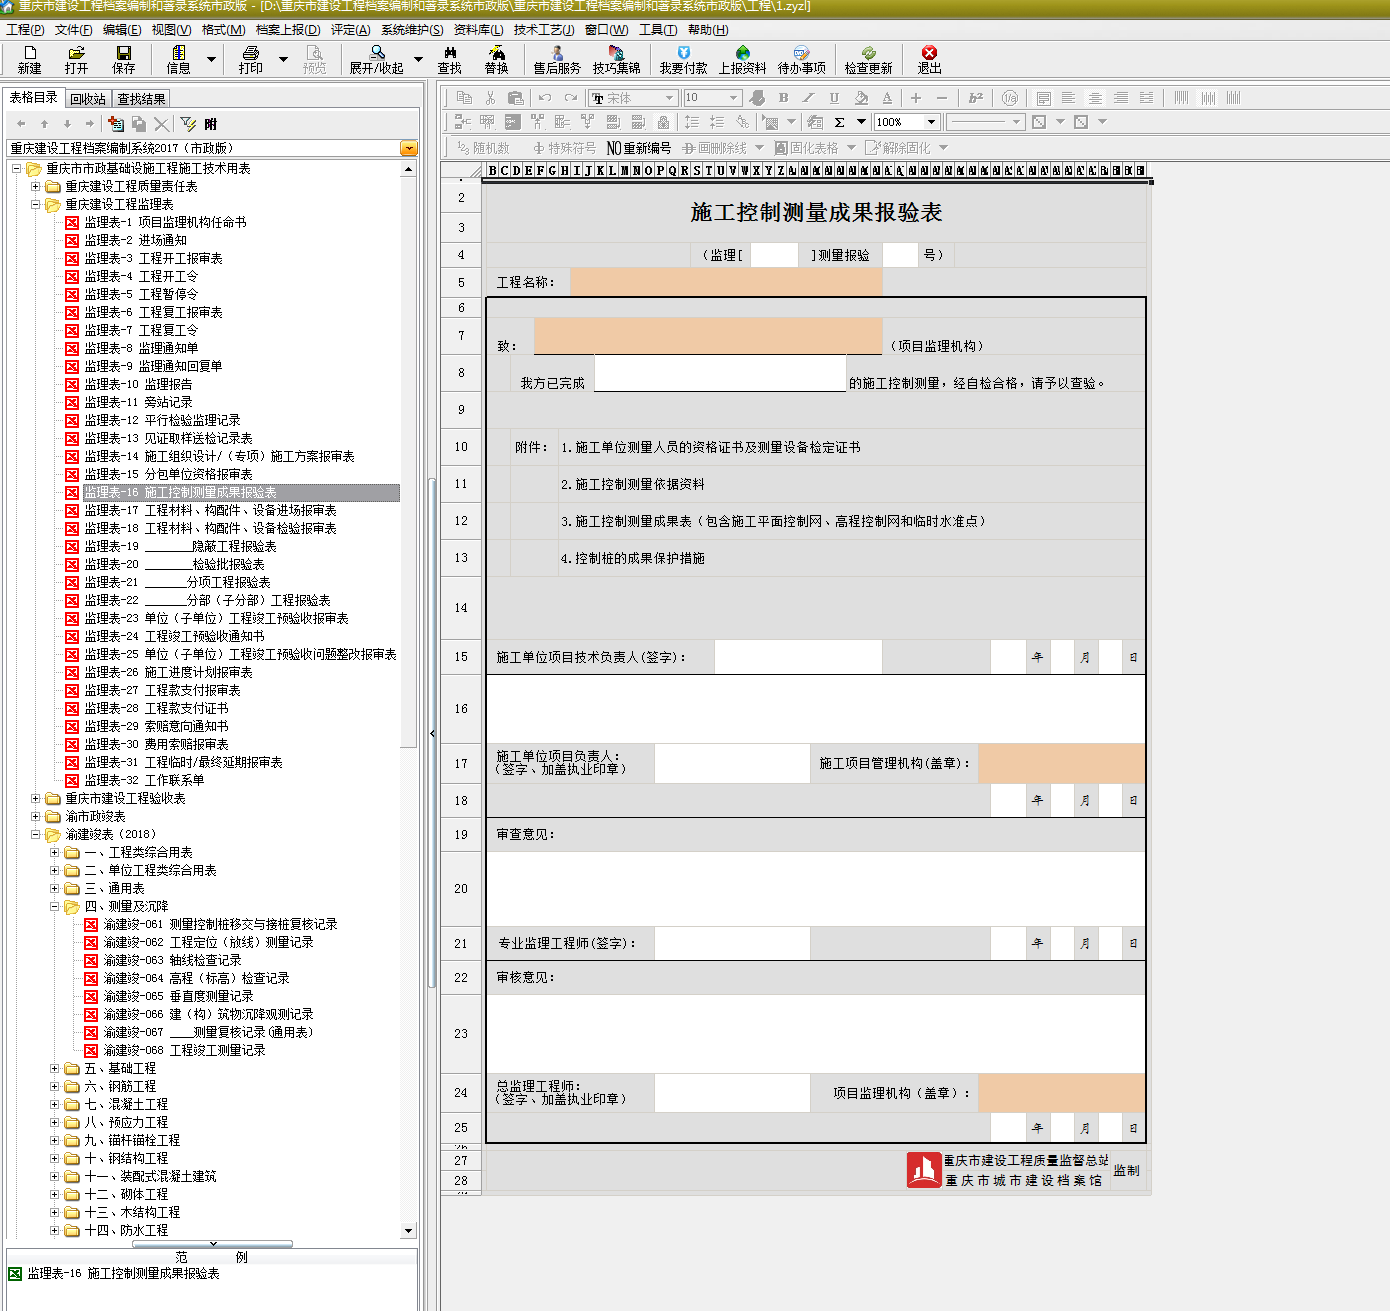This screenshot has width=1390, height=1311.
Task: Open the 100% zoom dropdown
Action: click(x=931, y=122)
